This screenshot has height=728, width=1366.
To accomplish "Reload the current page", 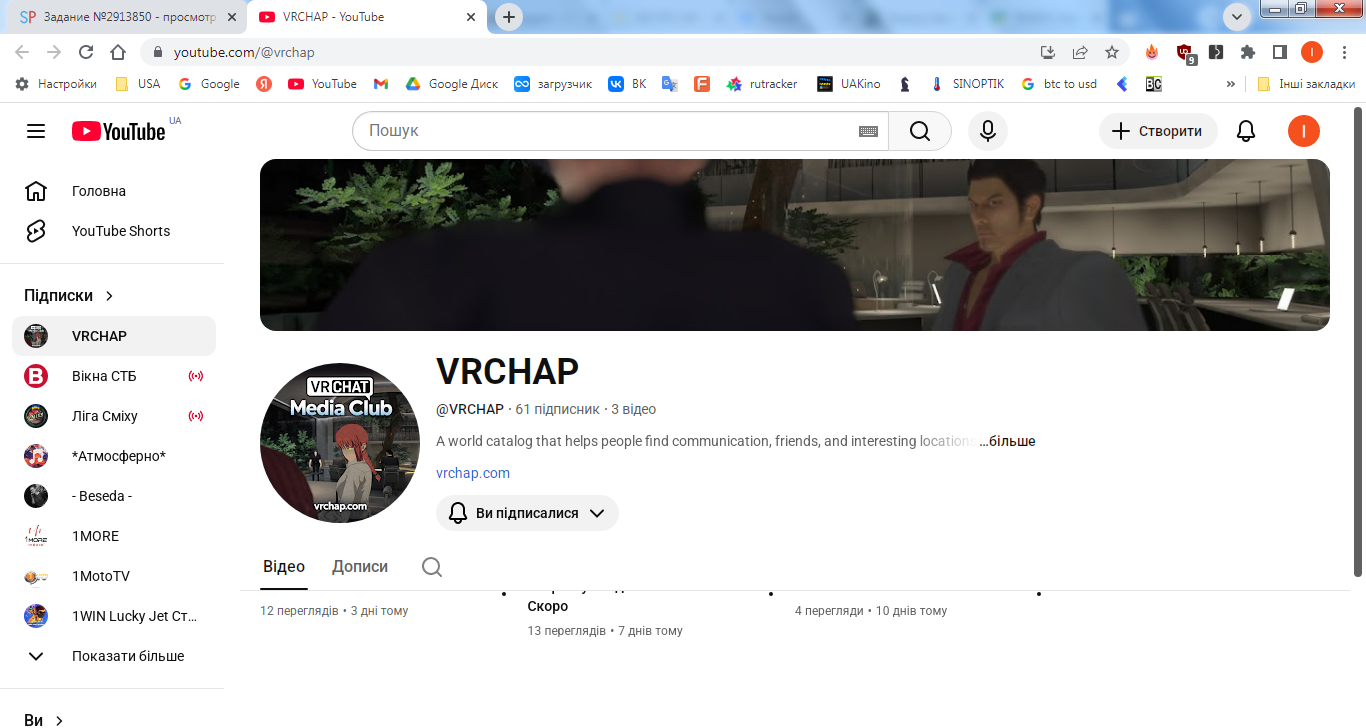I will coord(86,52).
